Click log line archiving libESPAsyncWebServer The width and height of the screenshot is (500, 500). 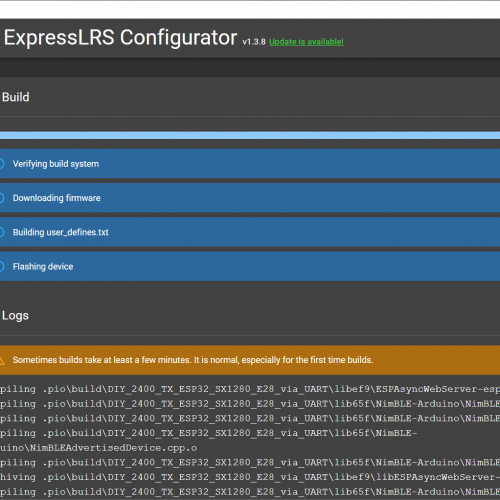coord(250,477)
